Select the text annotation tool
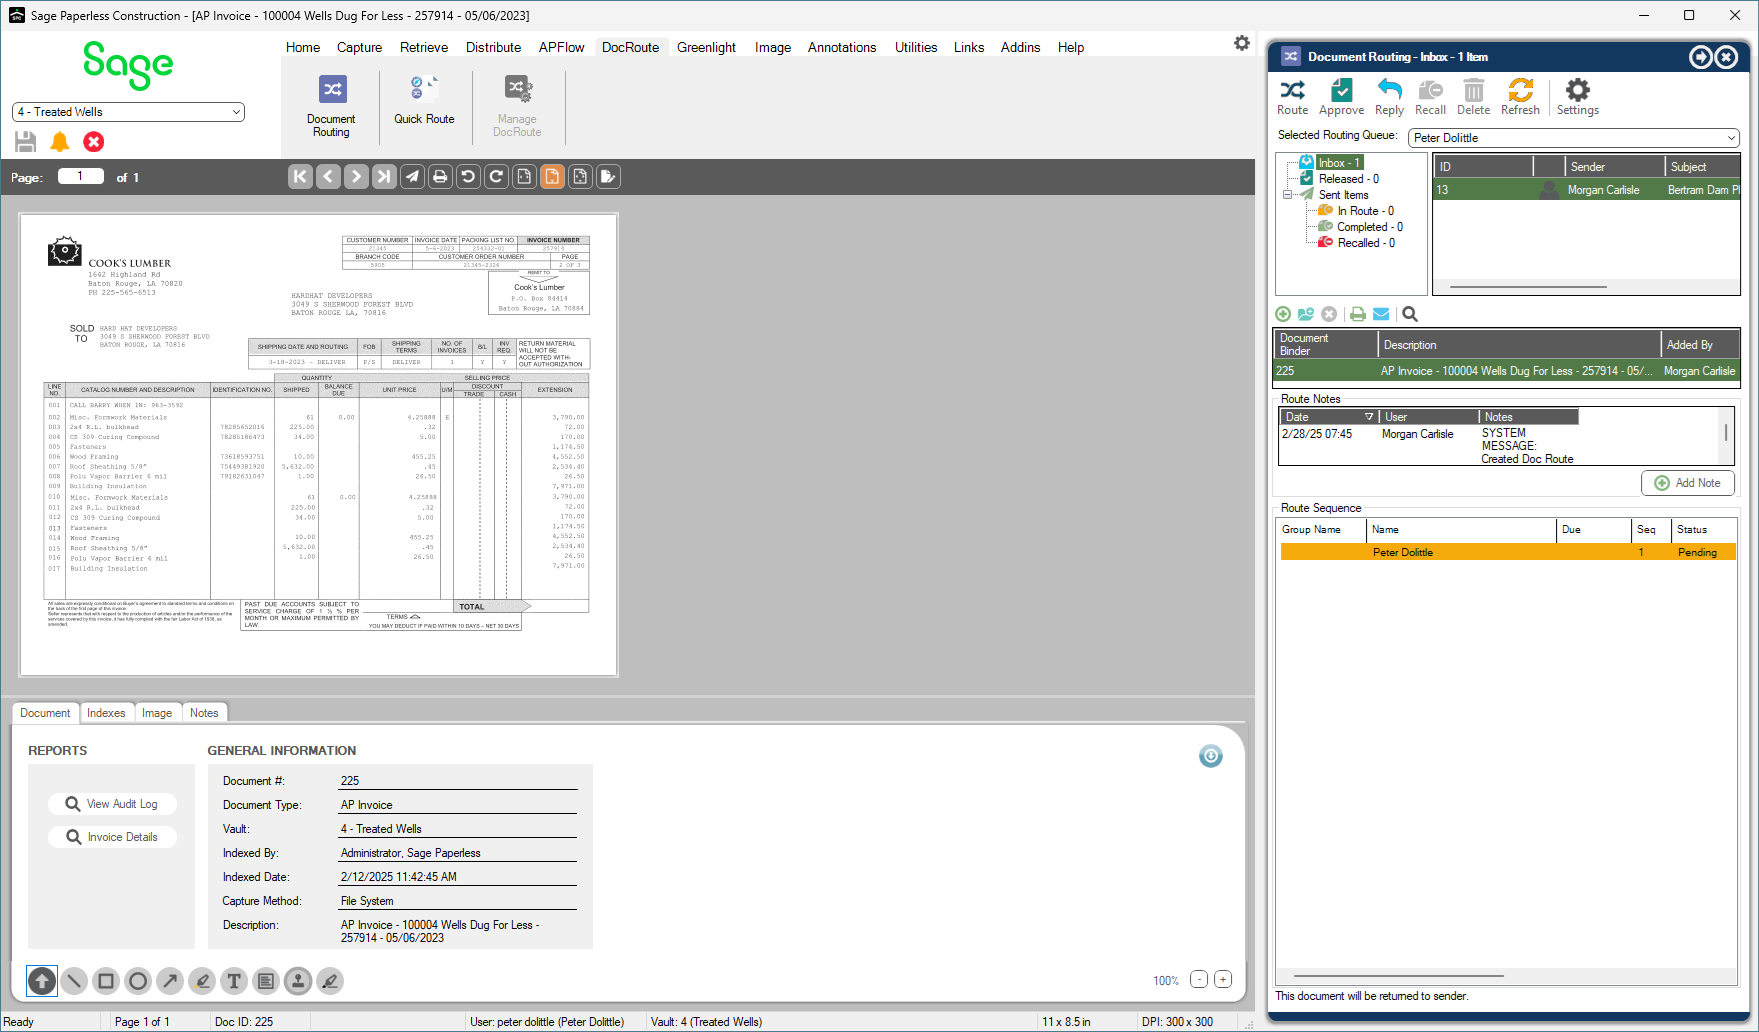Image resolution: width=1759 pixels, height=1032 pixels. 234,981
